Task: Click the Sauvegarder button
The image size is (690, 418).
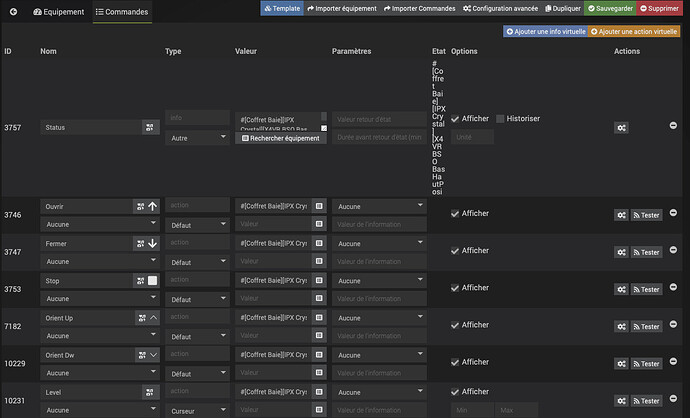Action: point(610,8)
